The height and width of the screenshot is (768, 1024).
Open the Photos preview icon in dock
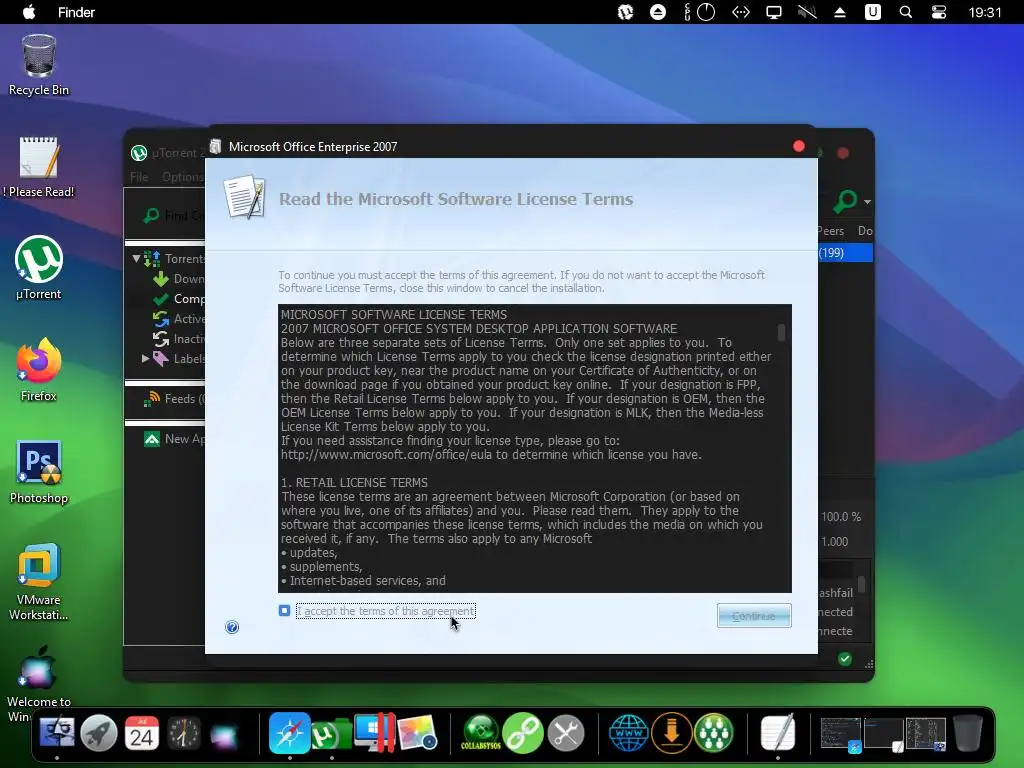417,733
